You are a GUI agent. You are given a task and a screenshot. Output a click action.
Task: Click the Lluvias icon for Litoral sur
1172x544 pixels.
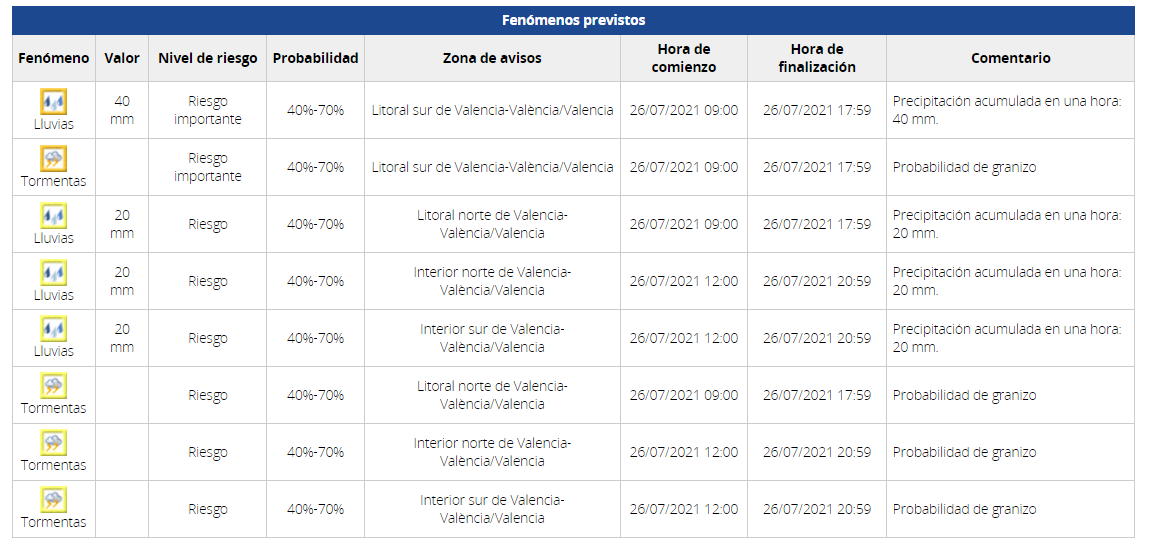(53, 101)
